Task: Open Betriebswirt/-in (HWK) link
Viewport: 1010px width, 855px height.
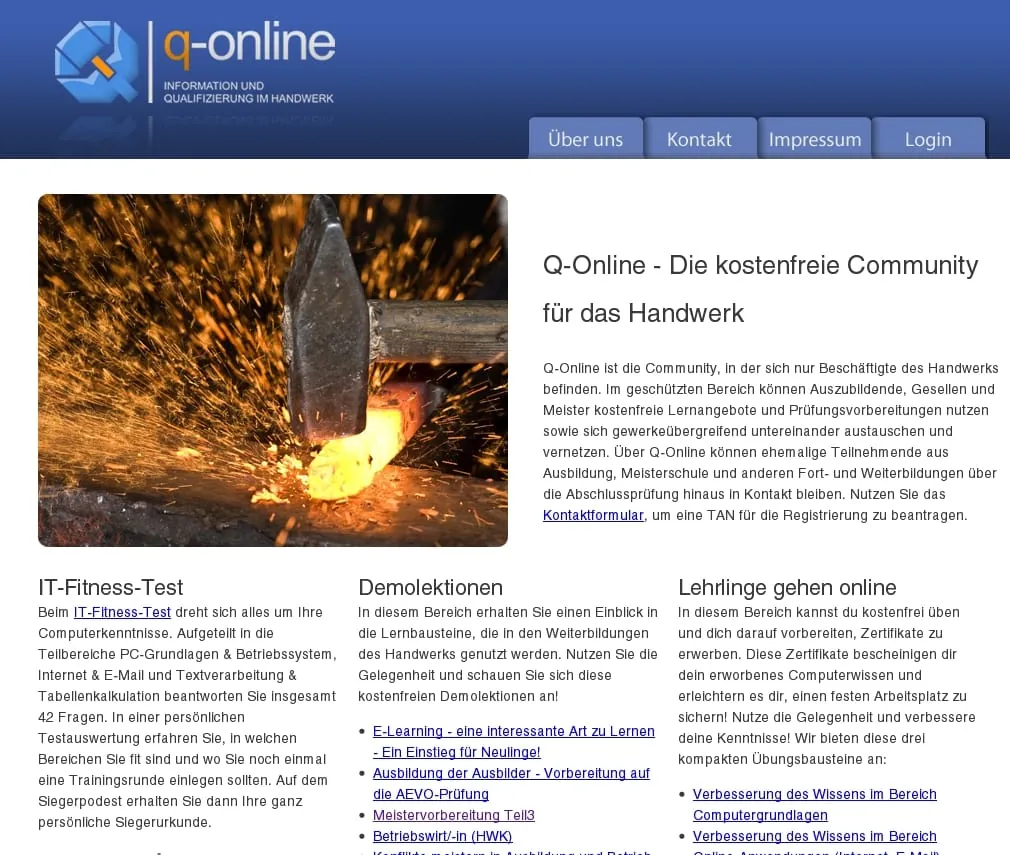Action: pos(442,836)
